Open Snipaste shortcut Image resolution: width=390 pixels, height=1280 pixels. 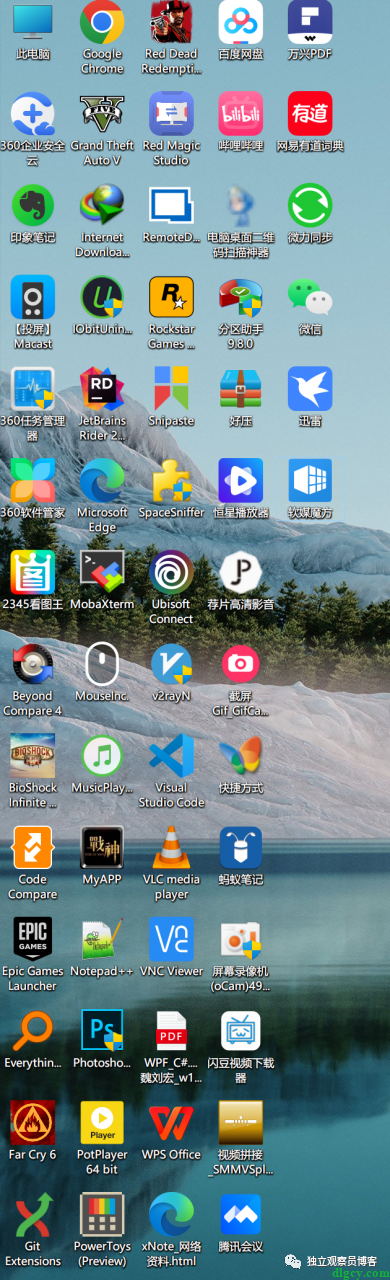click(x=171, y=388)
